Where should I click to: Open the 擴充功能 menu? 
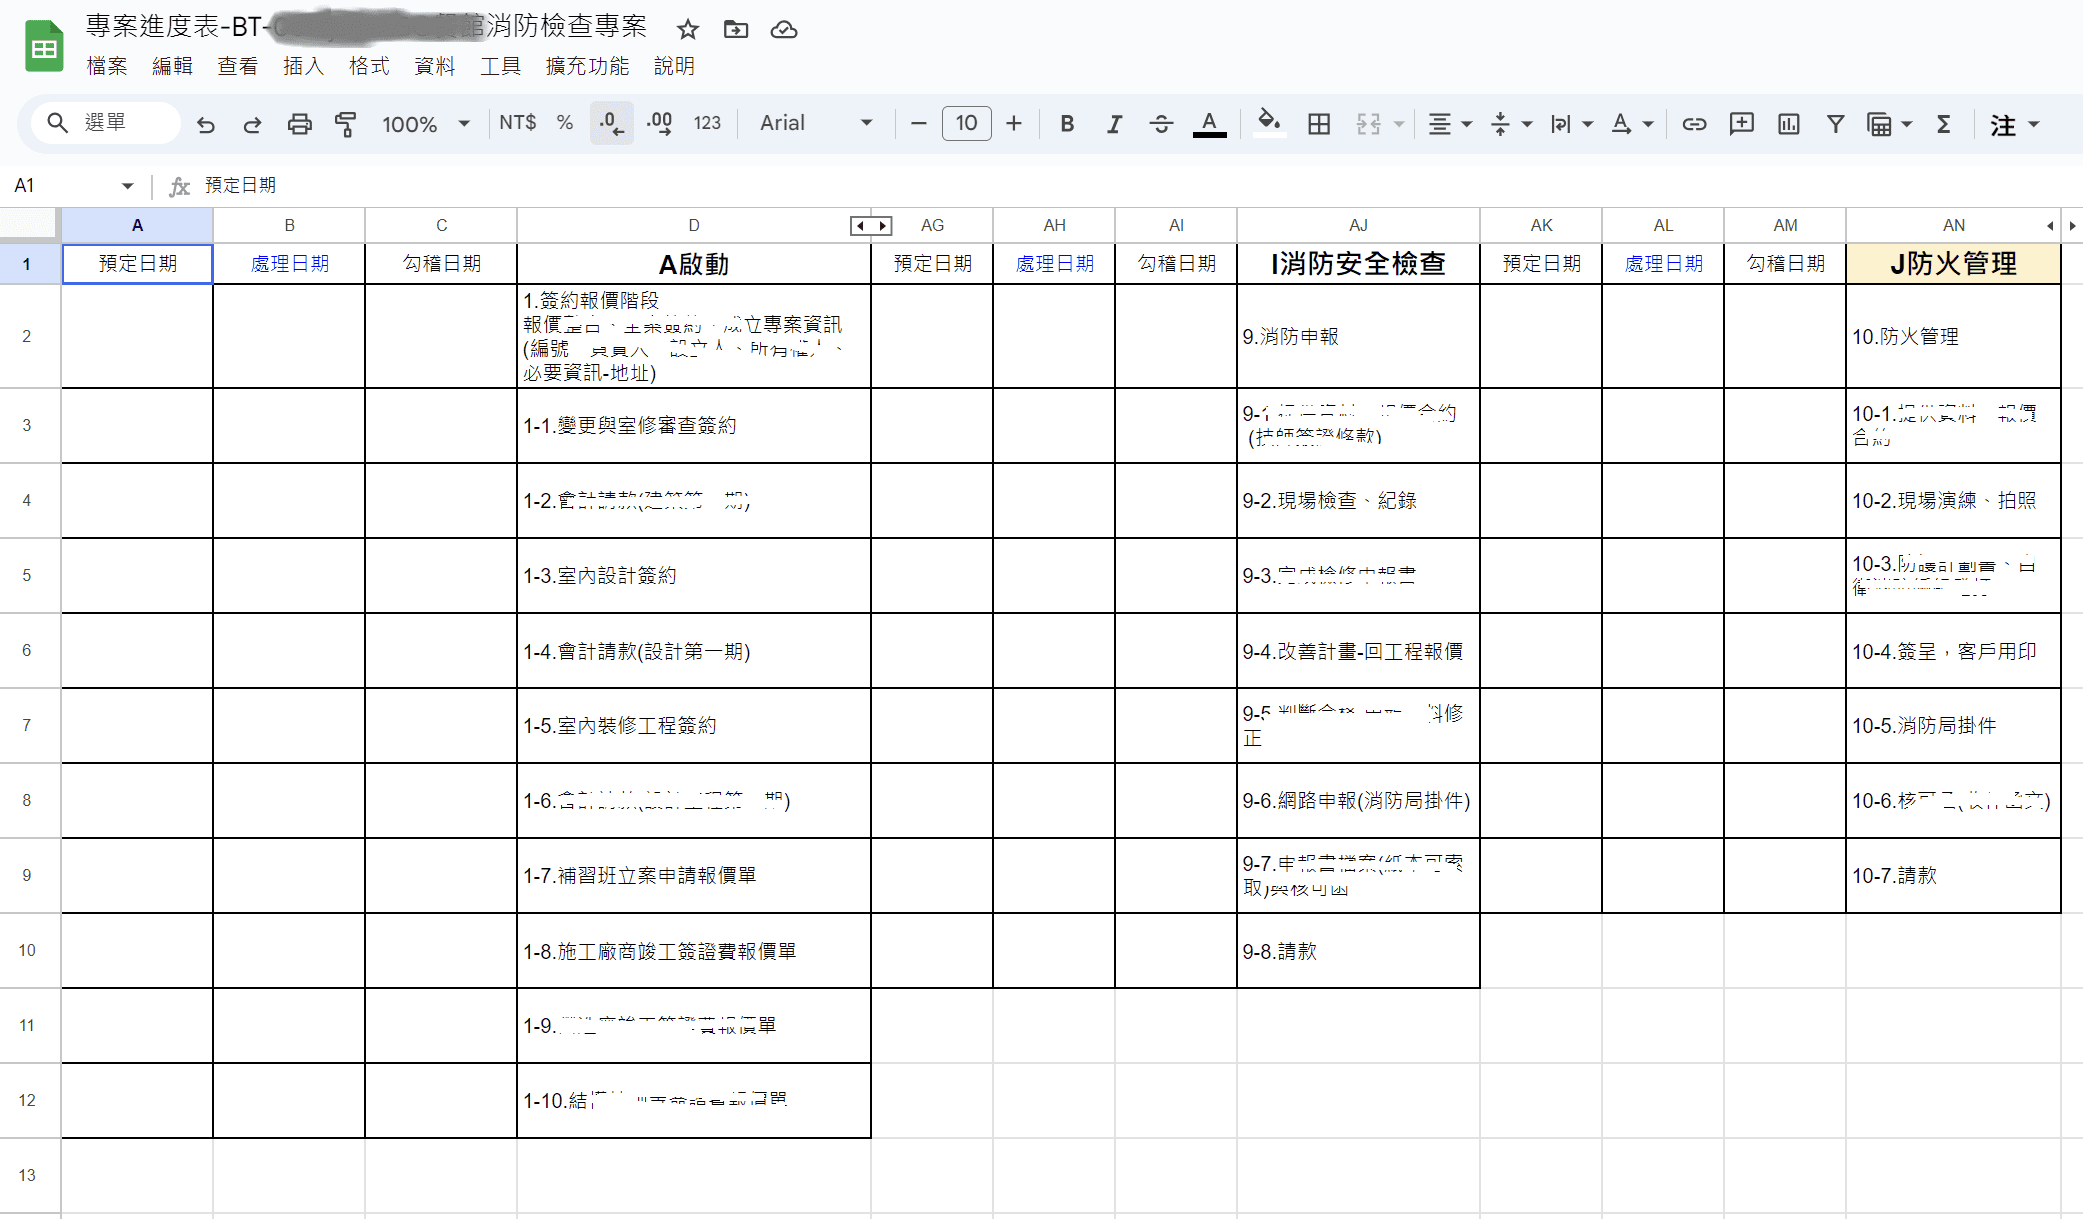[587, 66]
